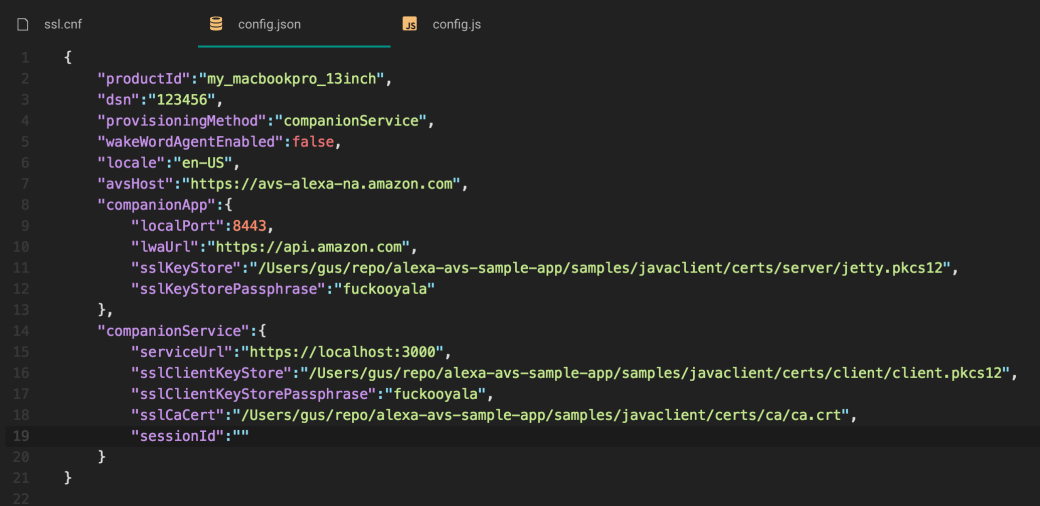Click the "sslClientKeyStorePassphrase" key
Screen dimensions: 1040x506
(x=253, y=394)
